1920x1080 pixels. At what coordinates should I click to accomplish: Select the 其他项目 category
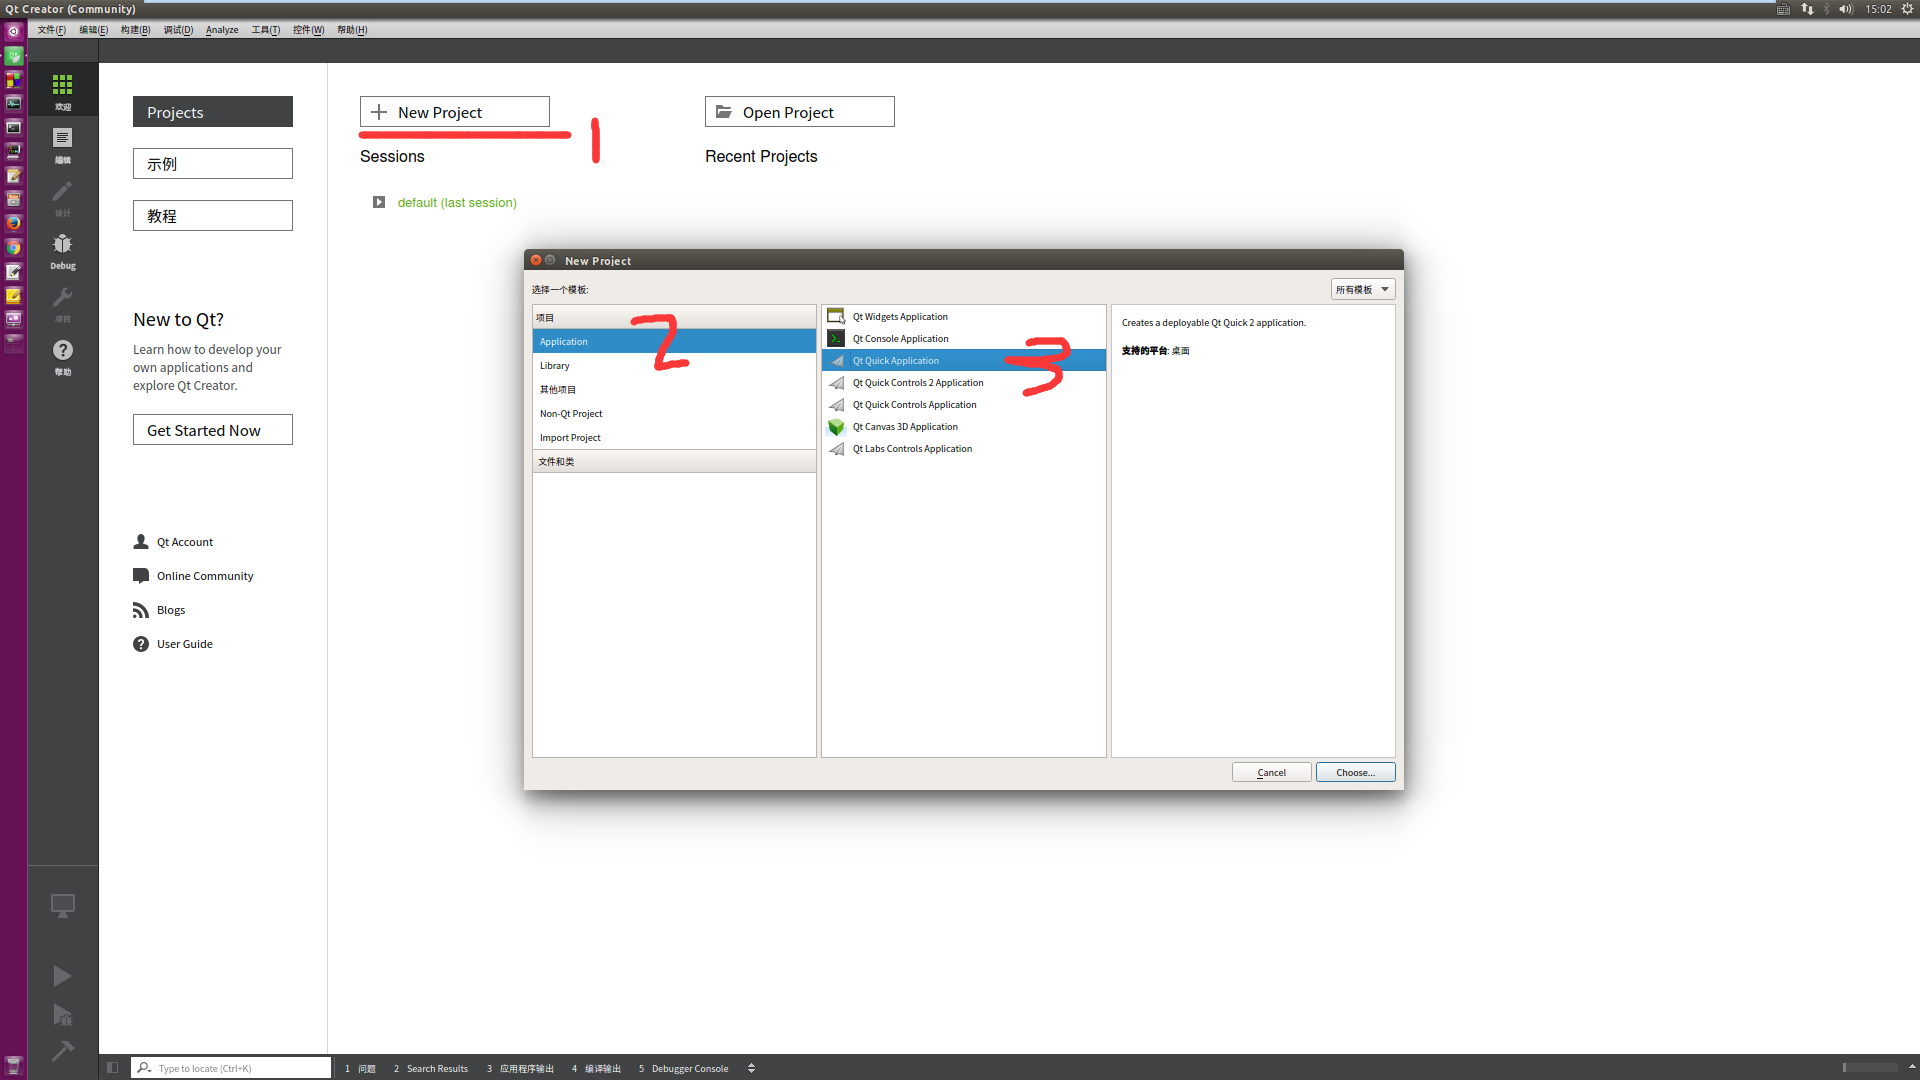click(674, 390)
